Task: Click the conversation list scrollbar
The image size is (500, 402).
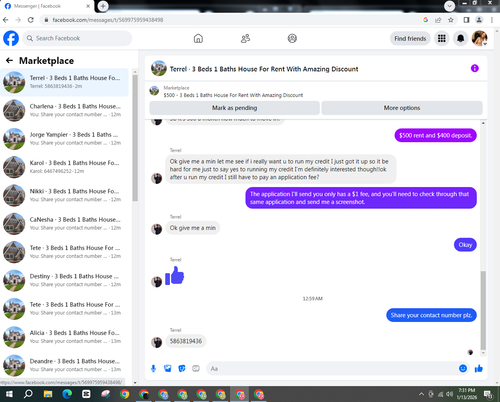Action: 135,138
